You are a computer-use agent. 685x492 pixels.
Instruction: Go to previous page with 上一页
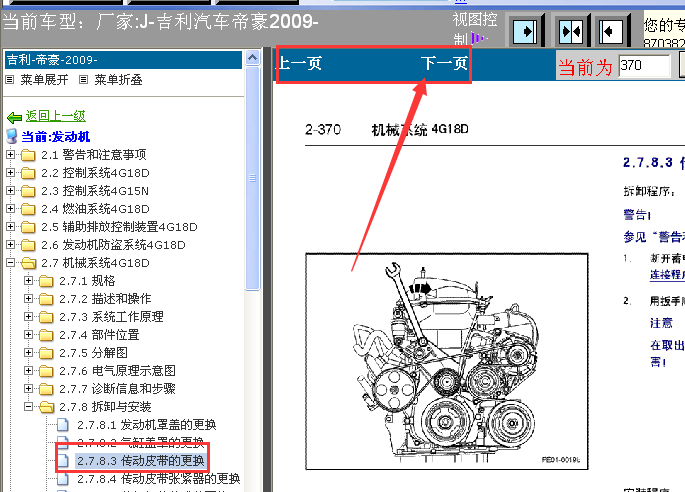tap(300, 63)
